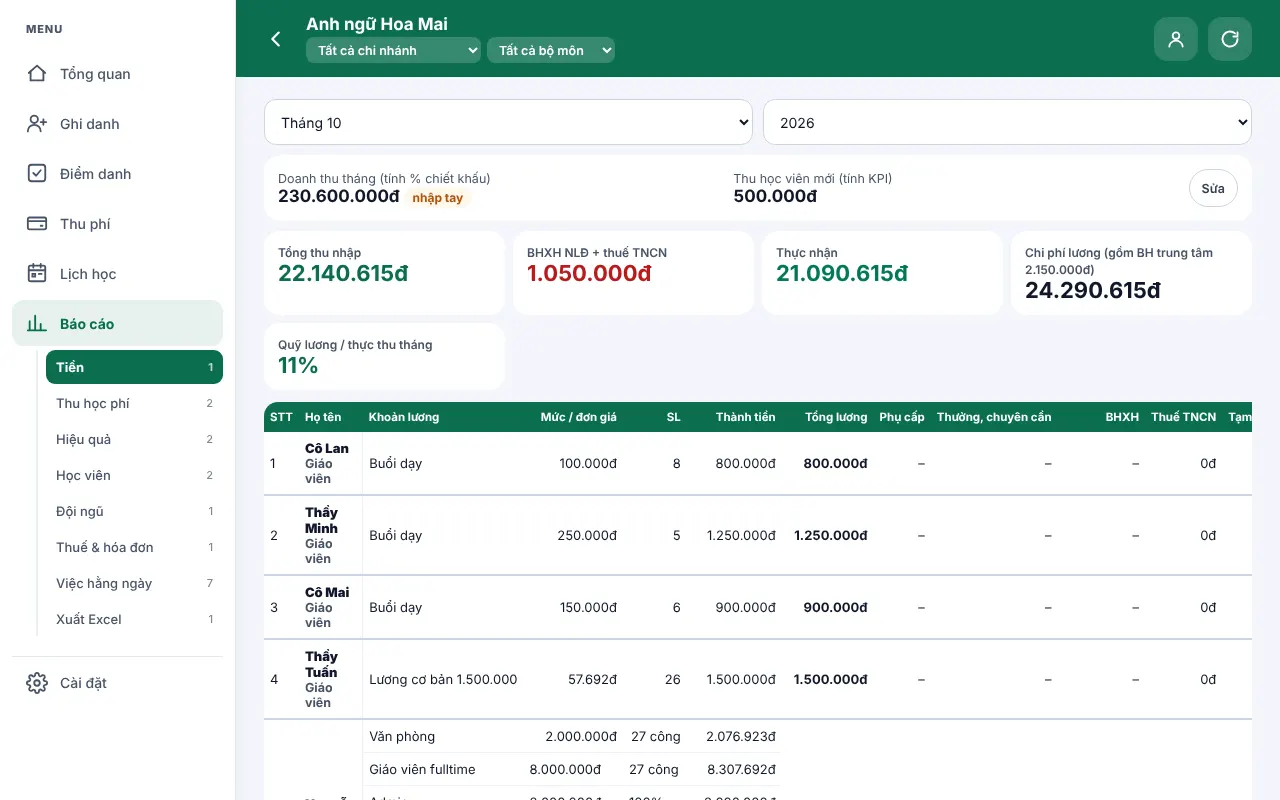
Task: Open the user profile icon button
Action: (x=1176, y=39)
